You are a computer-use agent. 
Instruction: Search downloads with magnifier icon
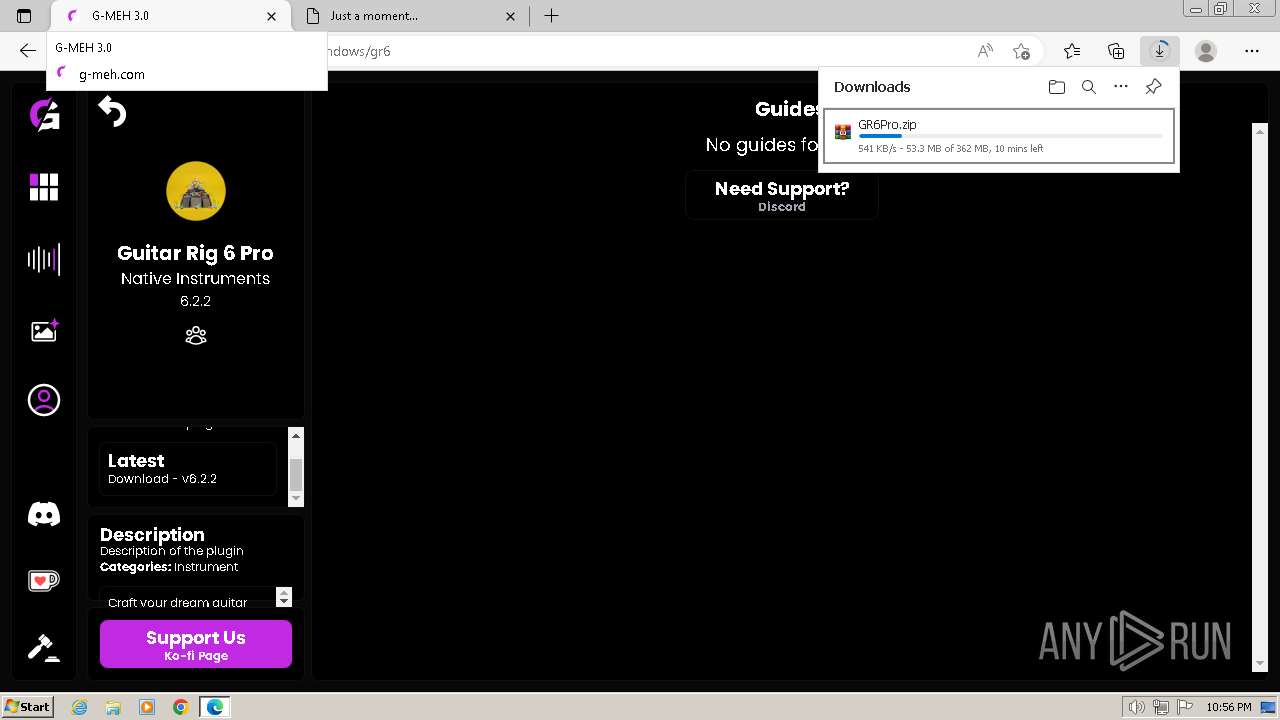click(1089, 87)
